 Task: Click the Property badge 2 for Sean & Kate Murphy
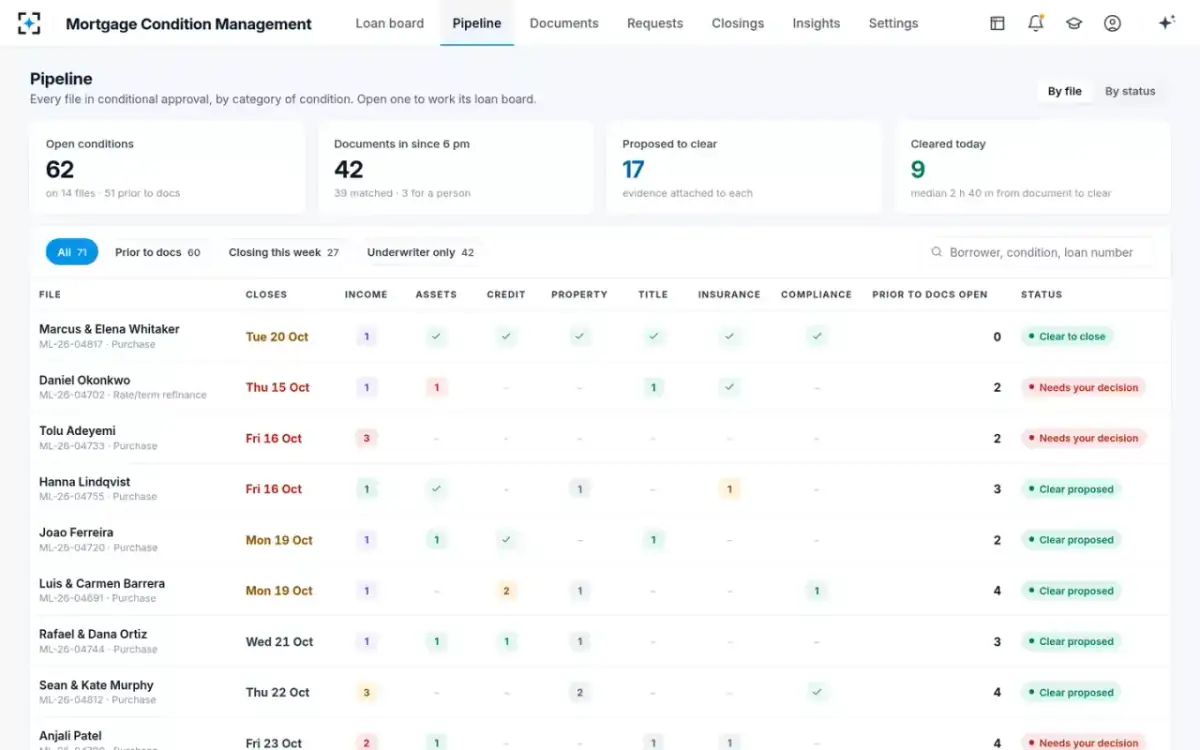click(580, 692)
